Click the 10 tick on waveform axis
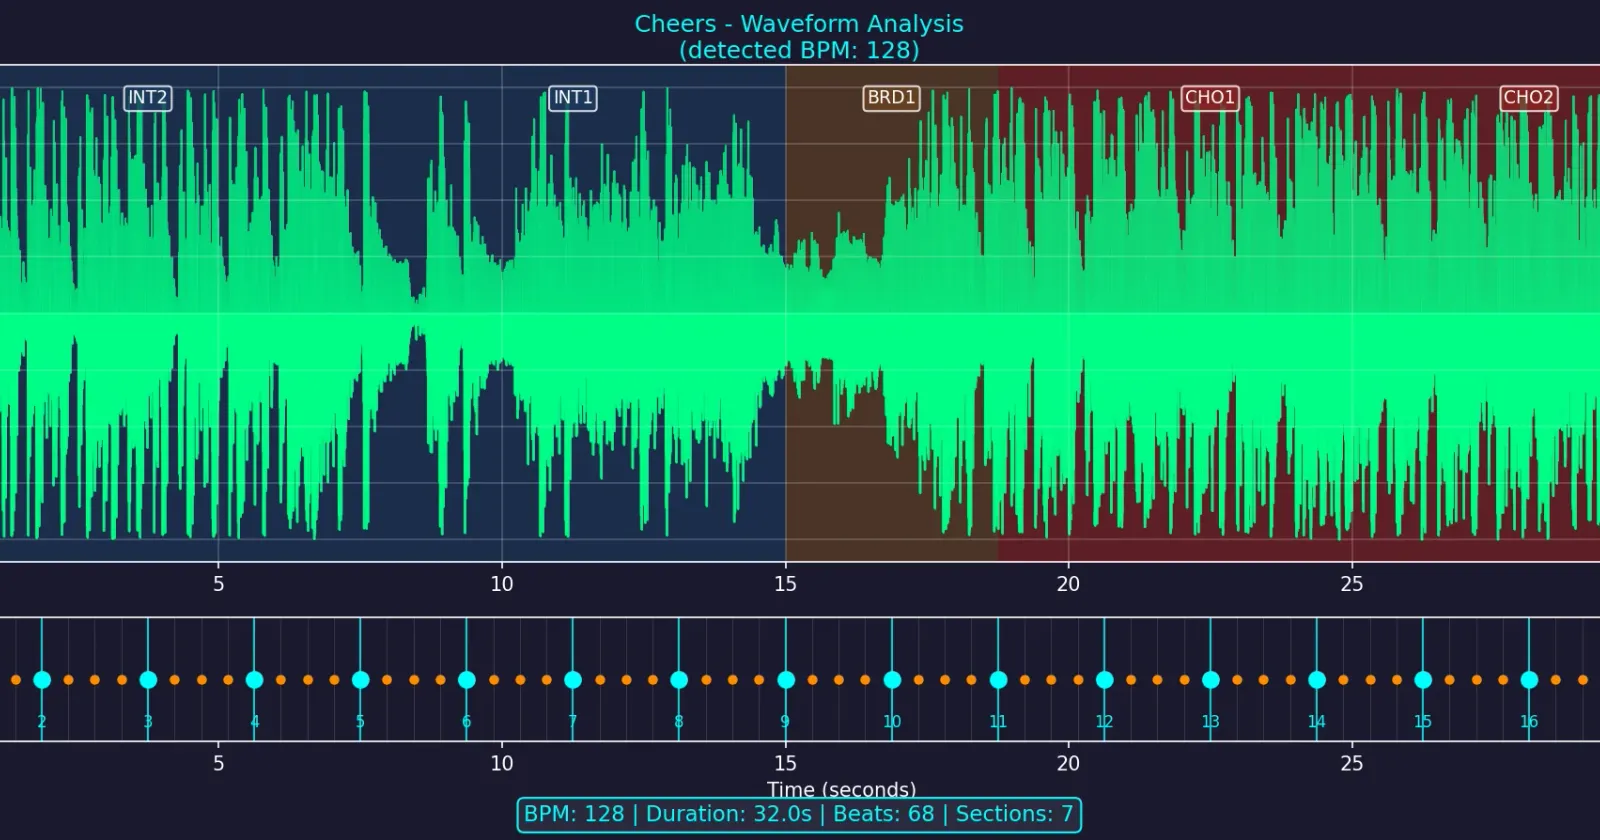 502,584
